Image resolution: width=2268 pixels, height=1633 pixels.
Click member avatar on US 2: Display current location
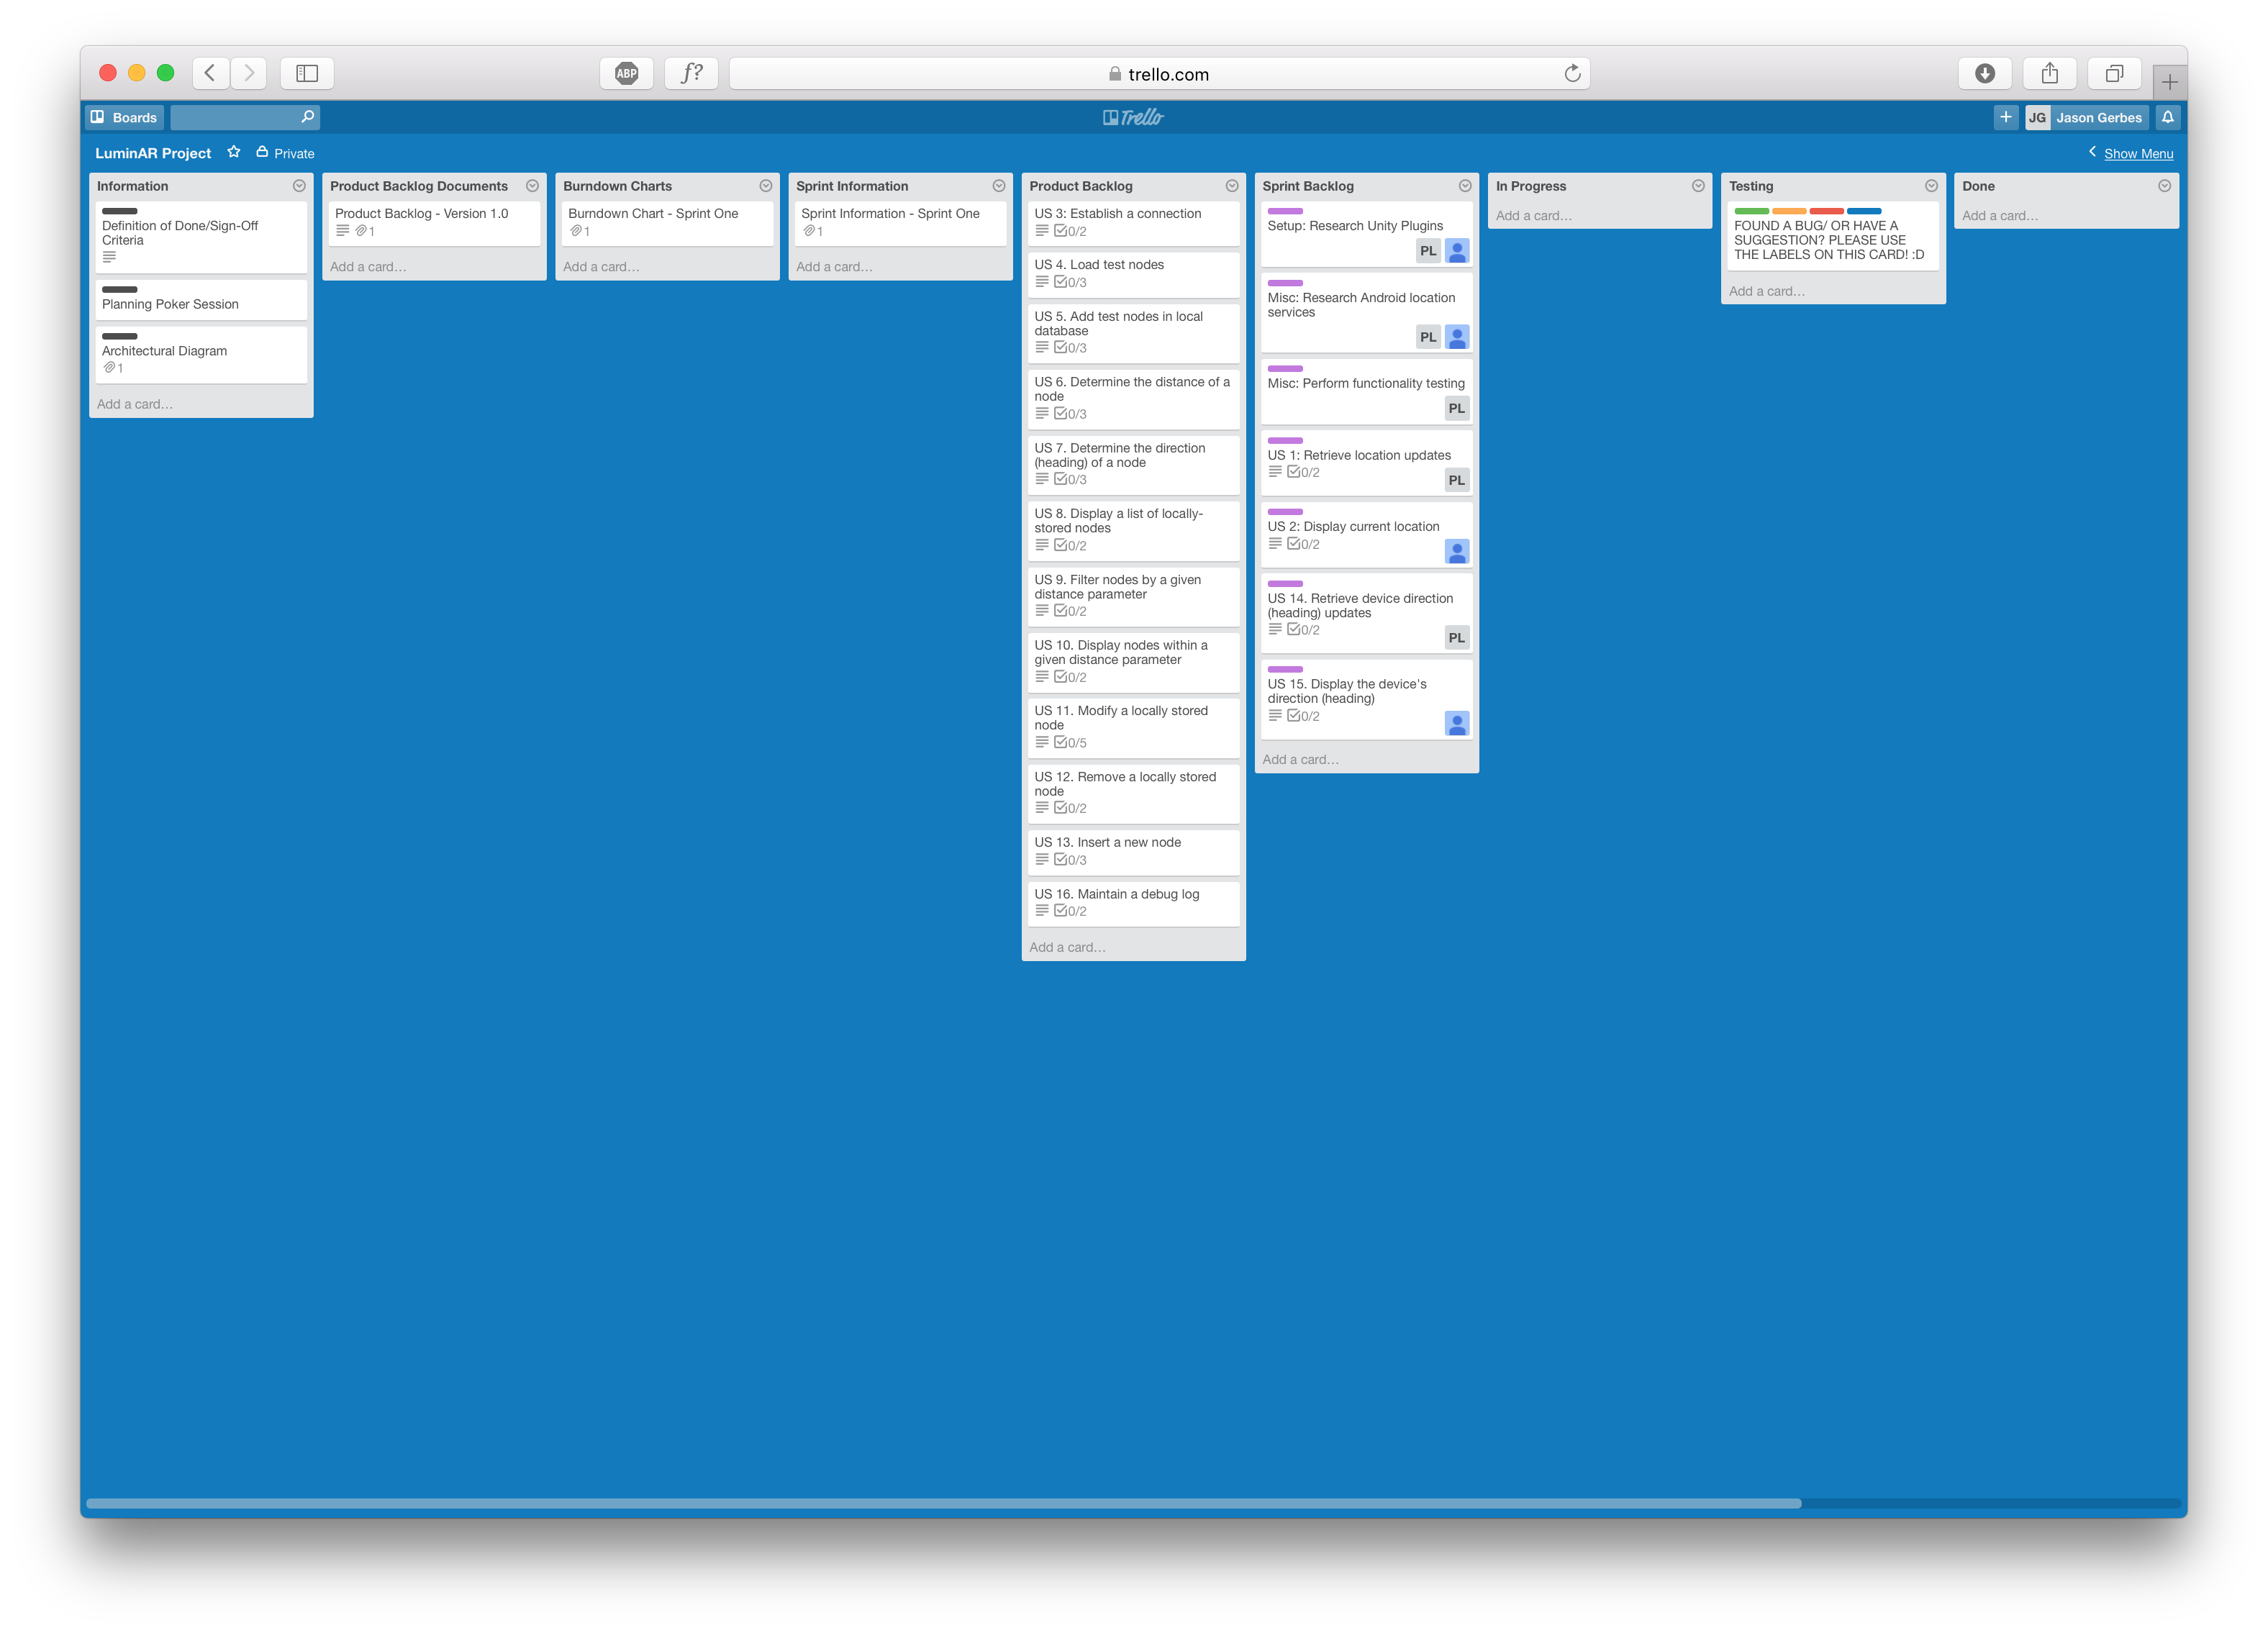(x=1456, y=551)
